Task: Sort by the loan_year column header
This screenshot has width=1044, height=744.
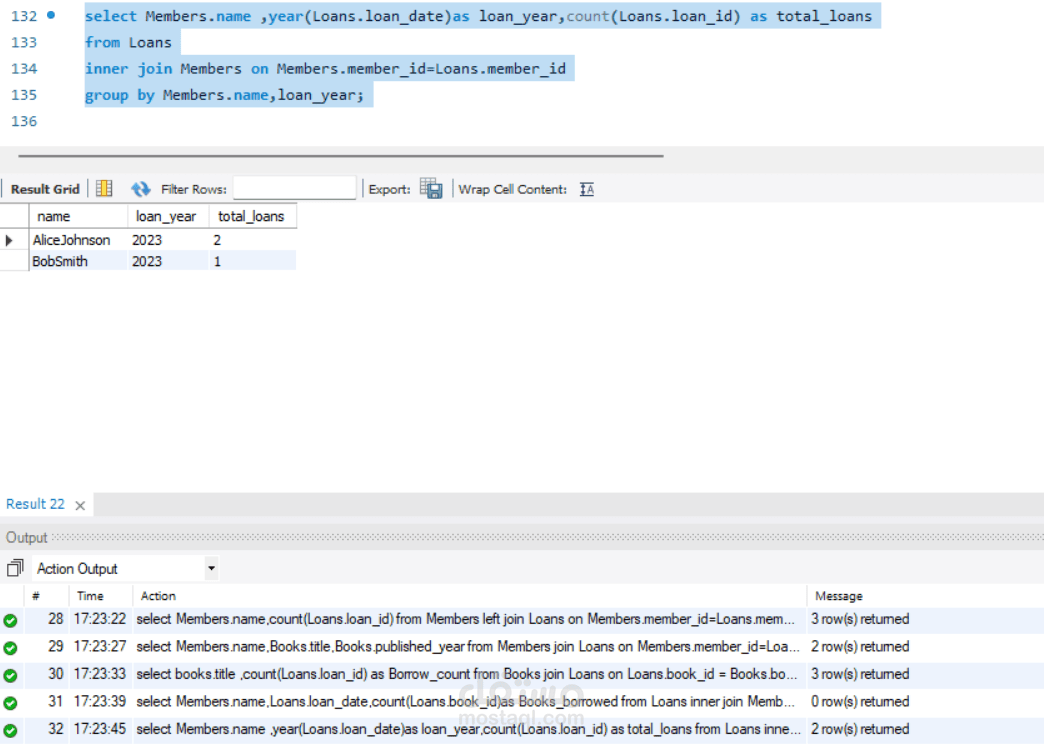Action: tap(168, 216)
